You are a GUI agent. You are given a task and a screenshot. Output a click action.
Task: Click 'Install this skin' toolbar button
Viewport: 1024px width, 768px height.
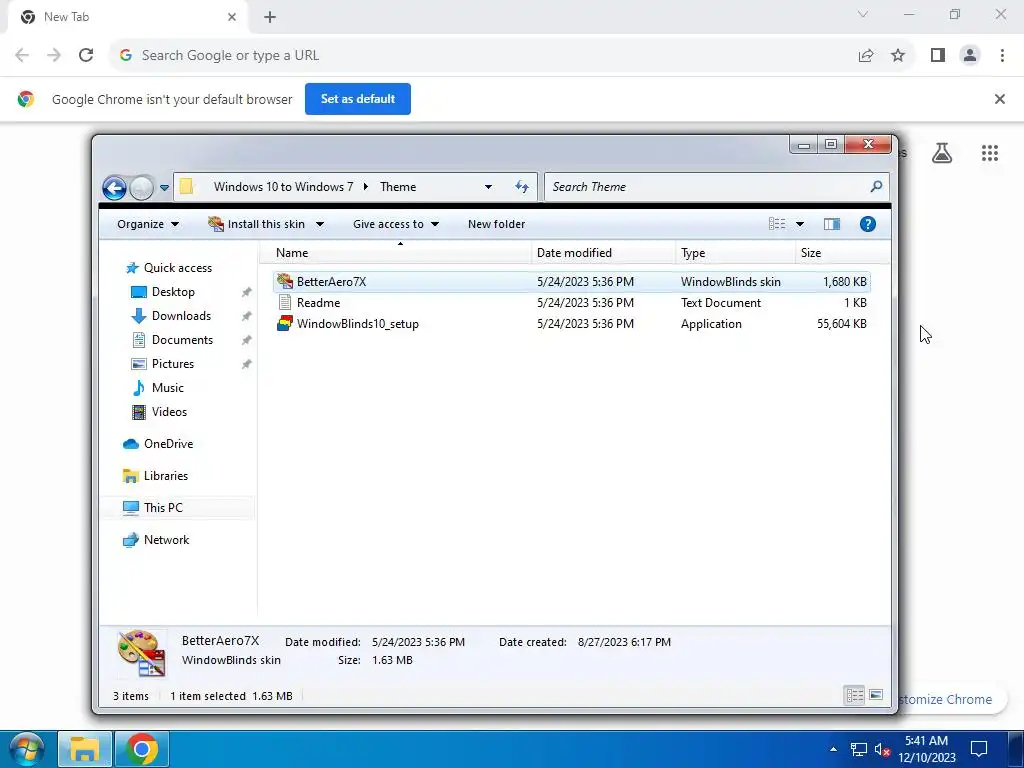coord(257,224)
